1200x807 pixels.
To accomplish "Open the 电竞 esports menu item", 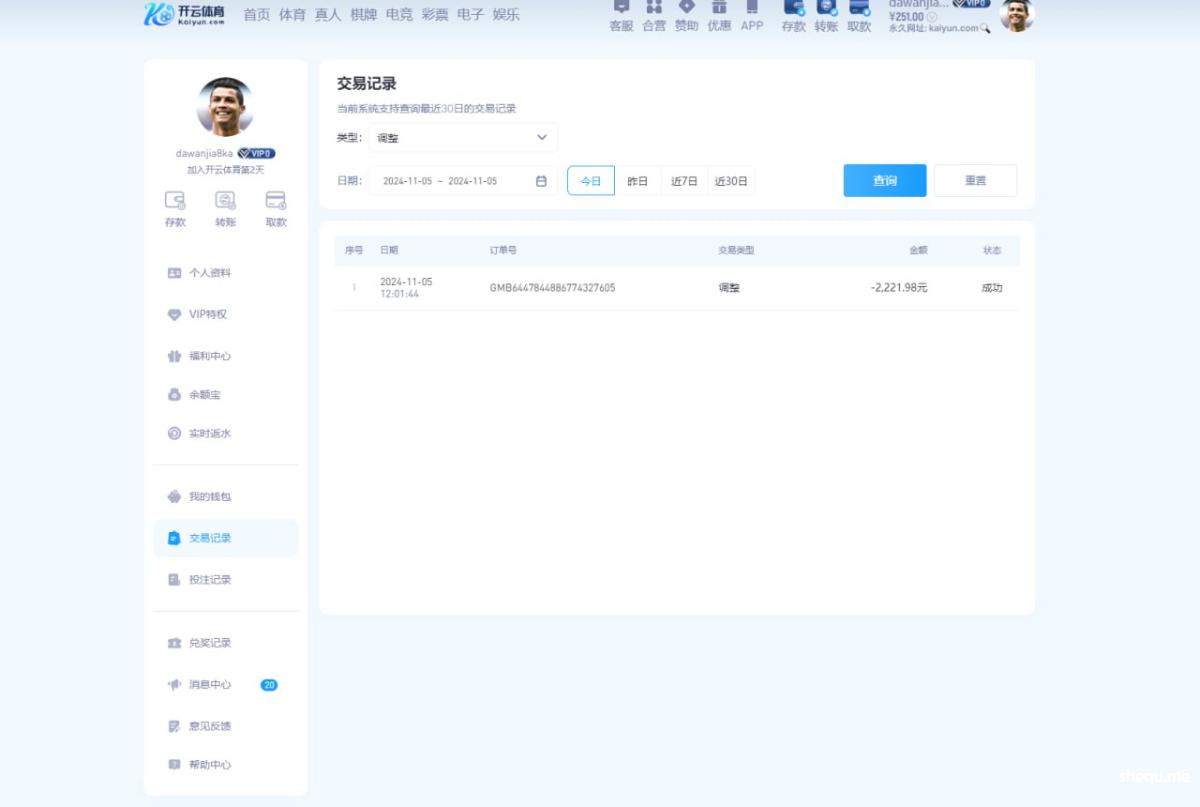I will click(399, 14).
